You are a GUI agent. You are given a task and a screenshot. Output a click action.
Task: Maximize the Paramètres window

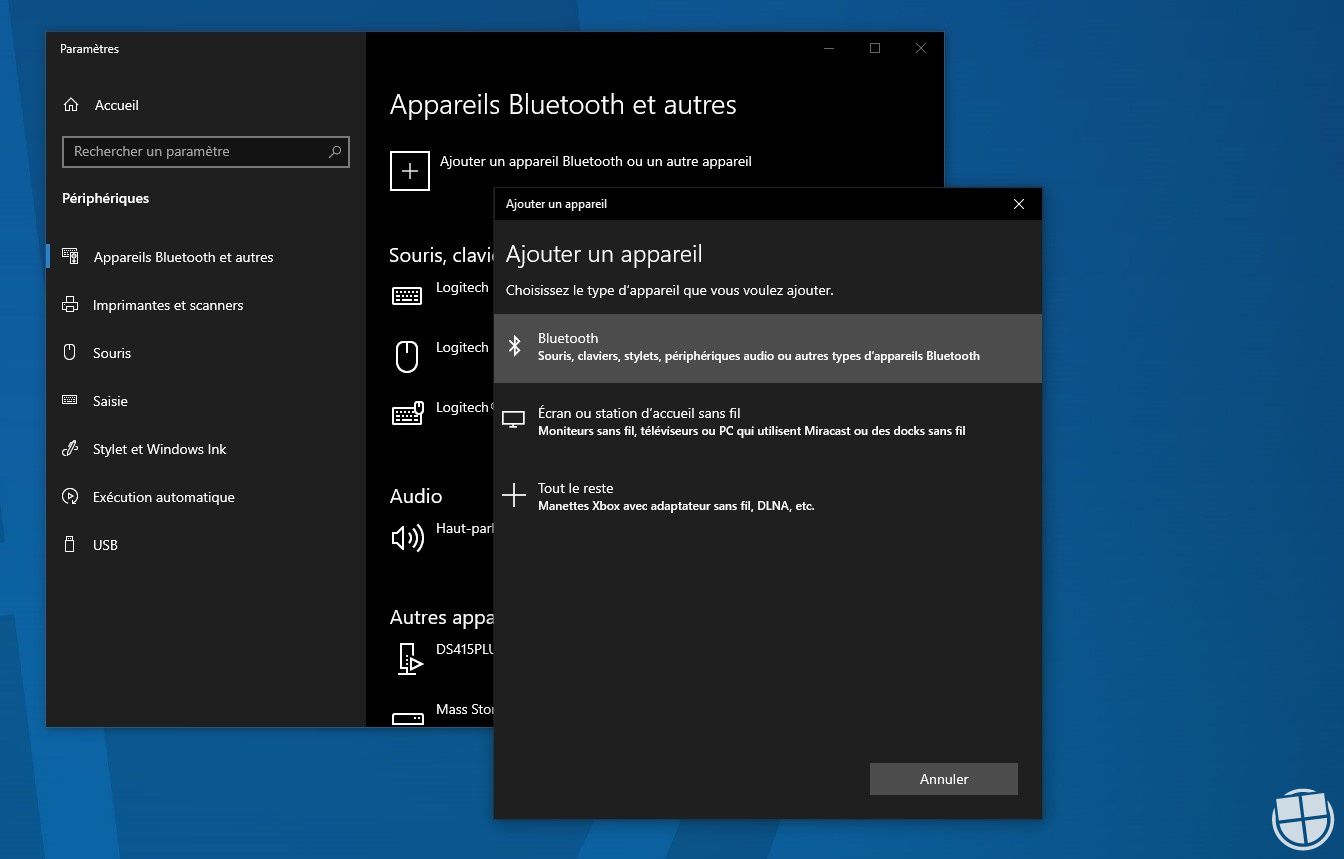(875, 48)
